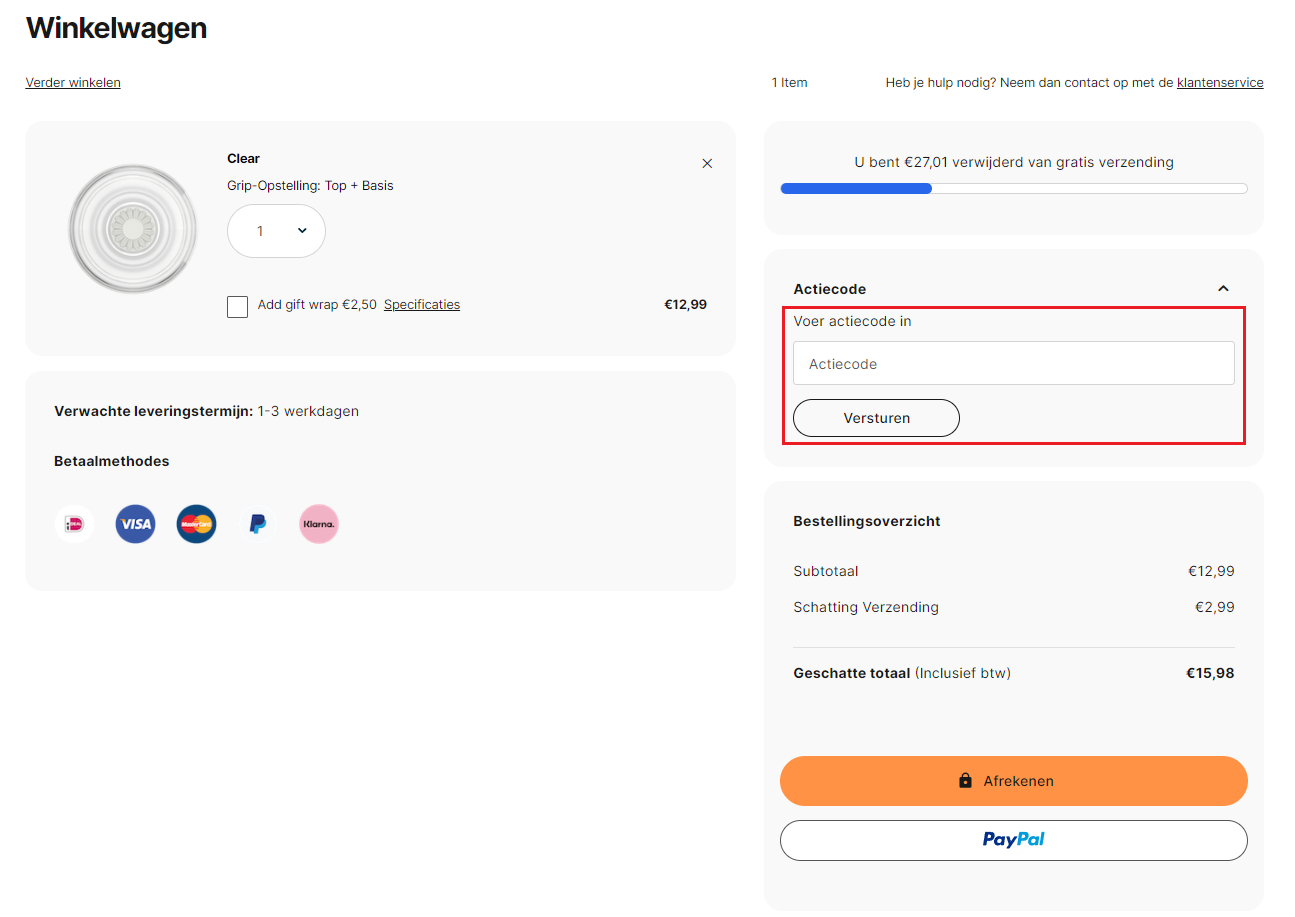Click the iDEAL payment method icon
This screenshot has height=917, width=1295.
point(74,523)
